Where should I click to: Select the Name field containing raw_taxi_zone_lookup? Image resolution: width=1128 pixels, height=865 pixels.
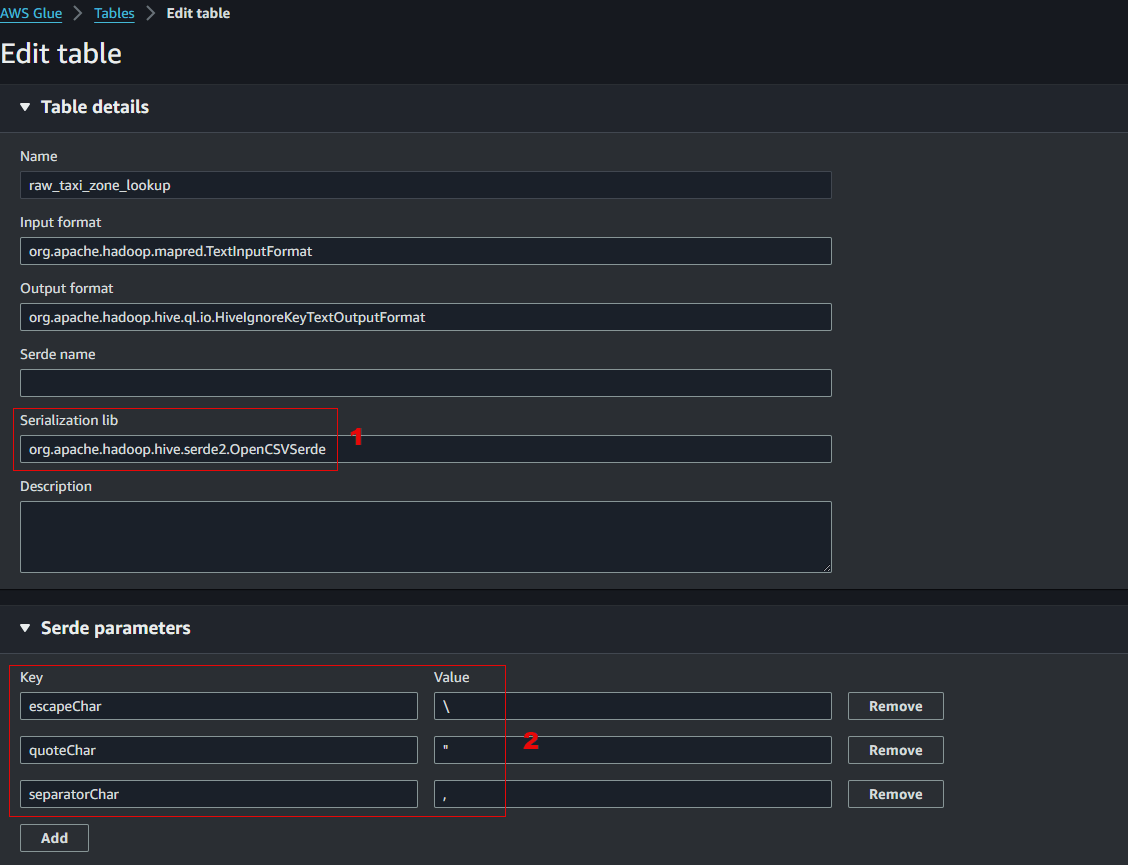425,185
